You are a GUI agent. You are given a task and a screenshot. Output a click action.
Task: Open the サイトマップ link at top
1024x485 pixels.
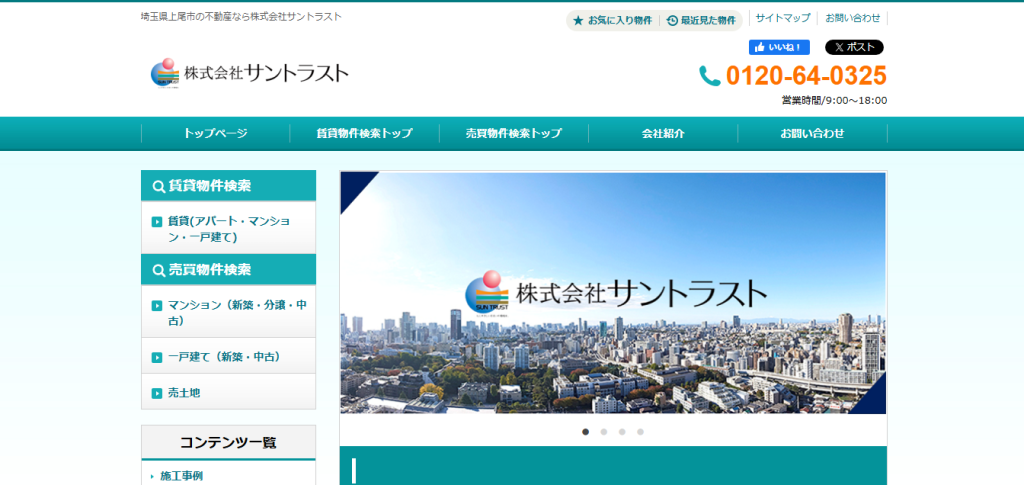[x=783, y=18]
